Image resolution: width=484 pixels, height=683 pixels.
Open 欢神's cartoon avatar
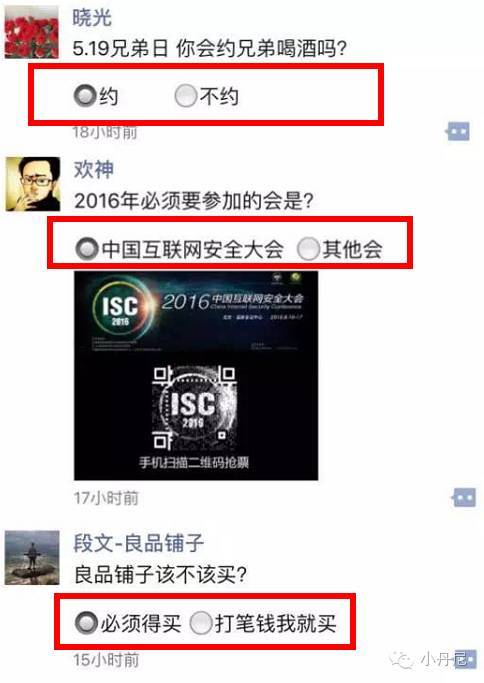(33, 184)
